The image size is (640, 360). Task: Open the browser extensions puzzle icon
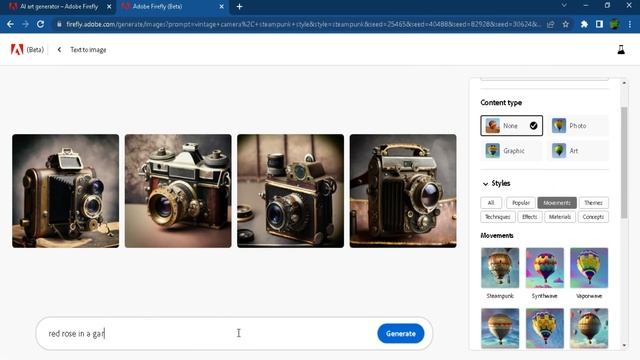pos(584,24)
